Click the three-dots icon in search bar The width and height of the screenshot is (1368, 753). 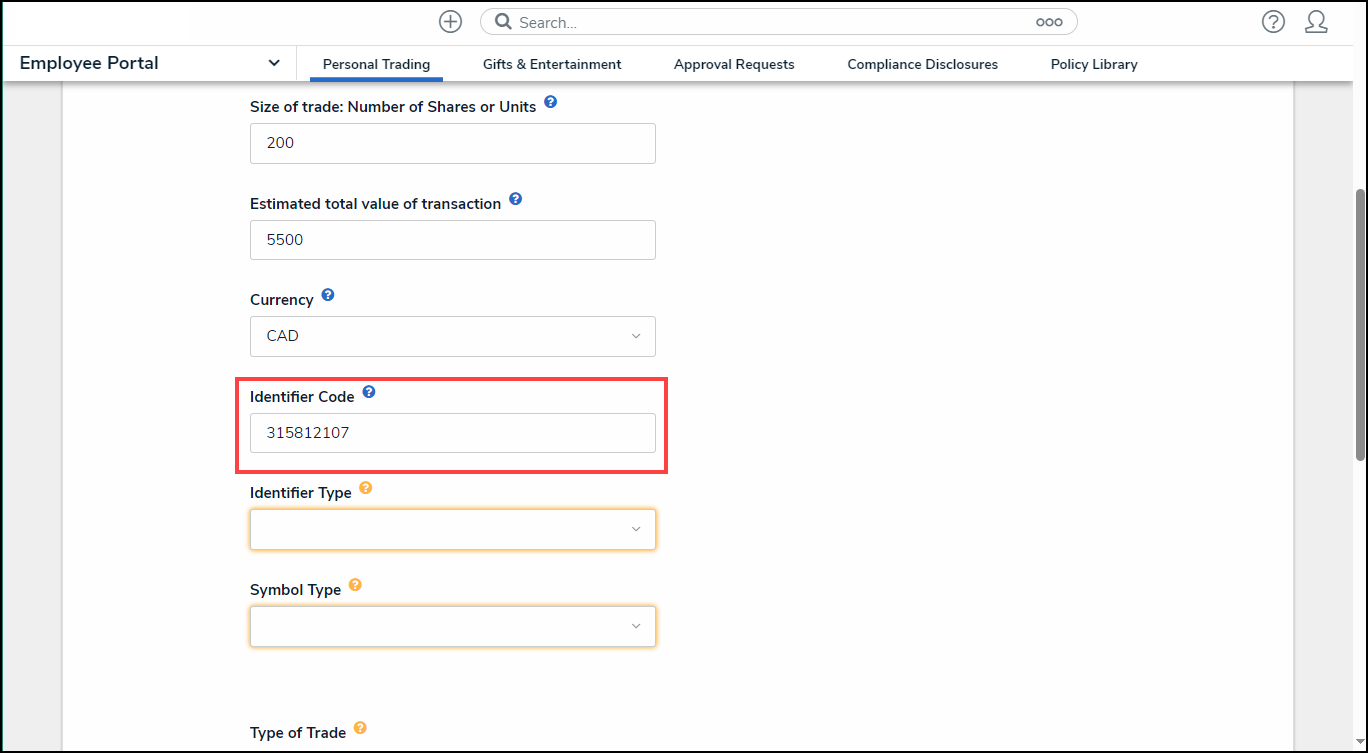(1048, 22)
